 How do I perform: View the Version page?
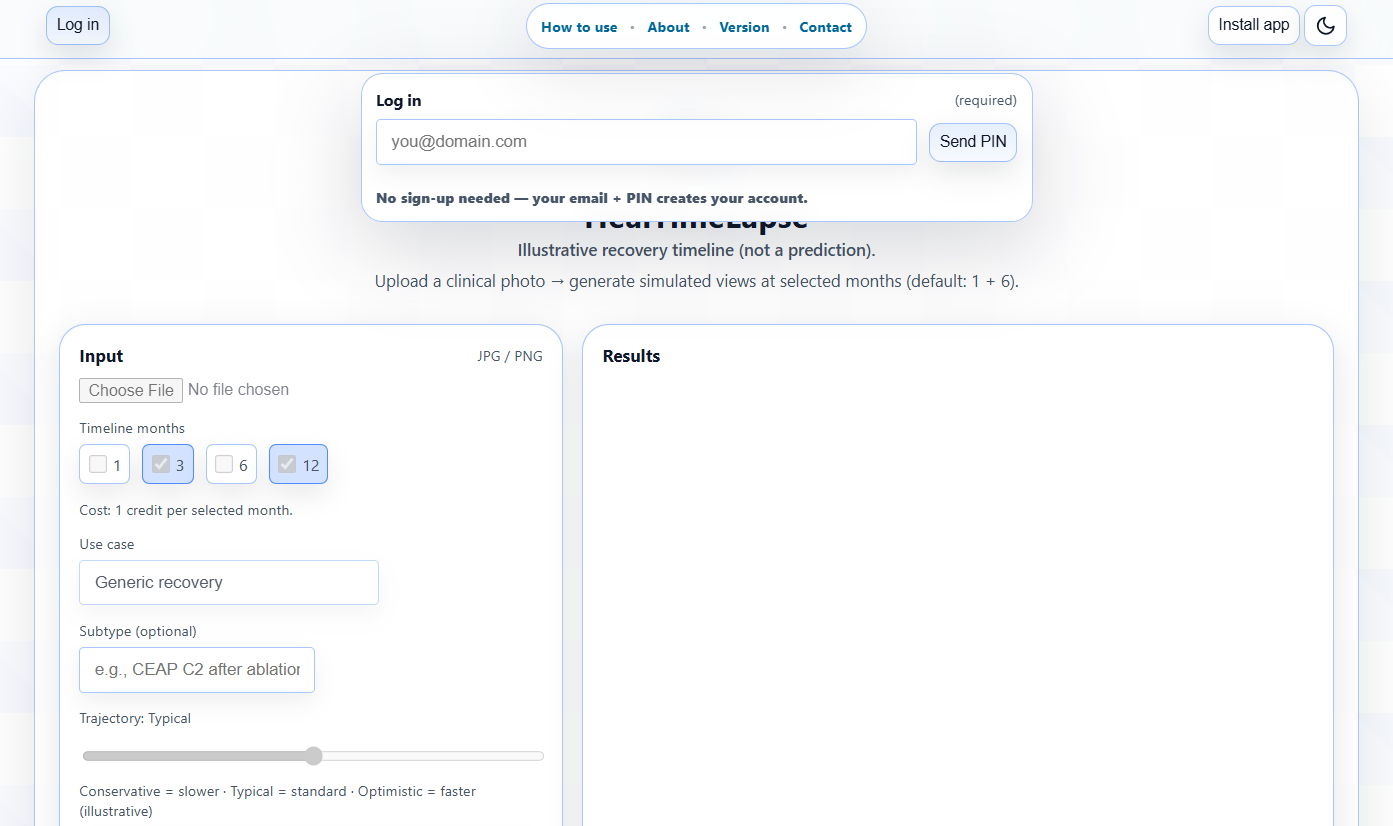[744, 27]
